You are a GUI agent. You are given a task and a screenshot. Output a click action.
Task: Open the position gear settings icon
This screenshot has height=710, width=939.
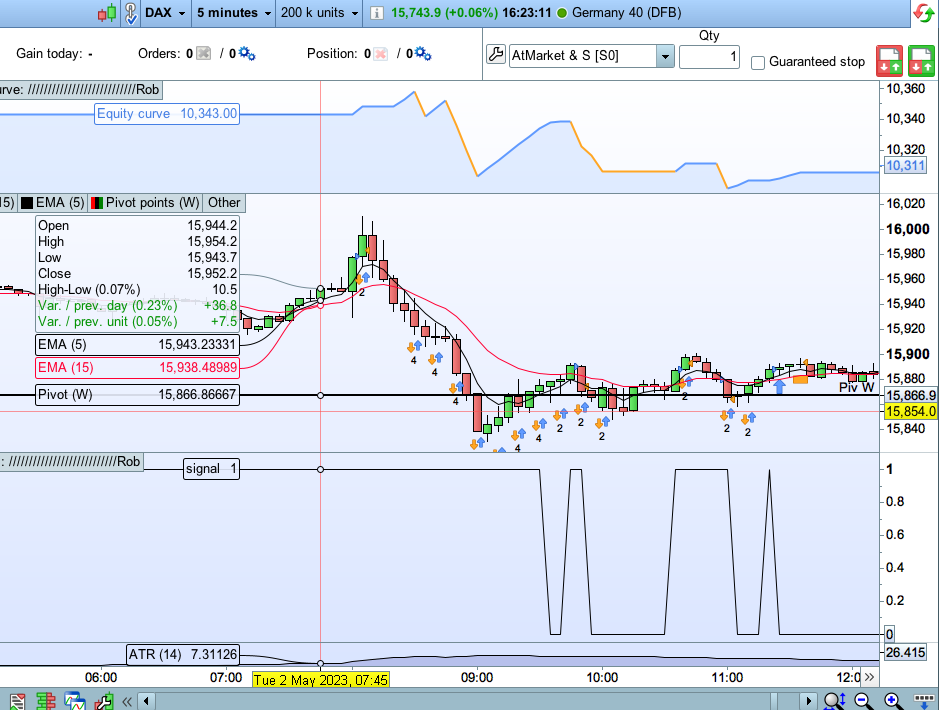pyautogui.click(x=423, y=54)
